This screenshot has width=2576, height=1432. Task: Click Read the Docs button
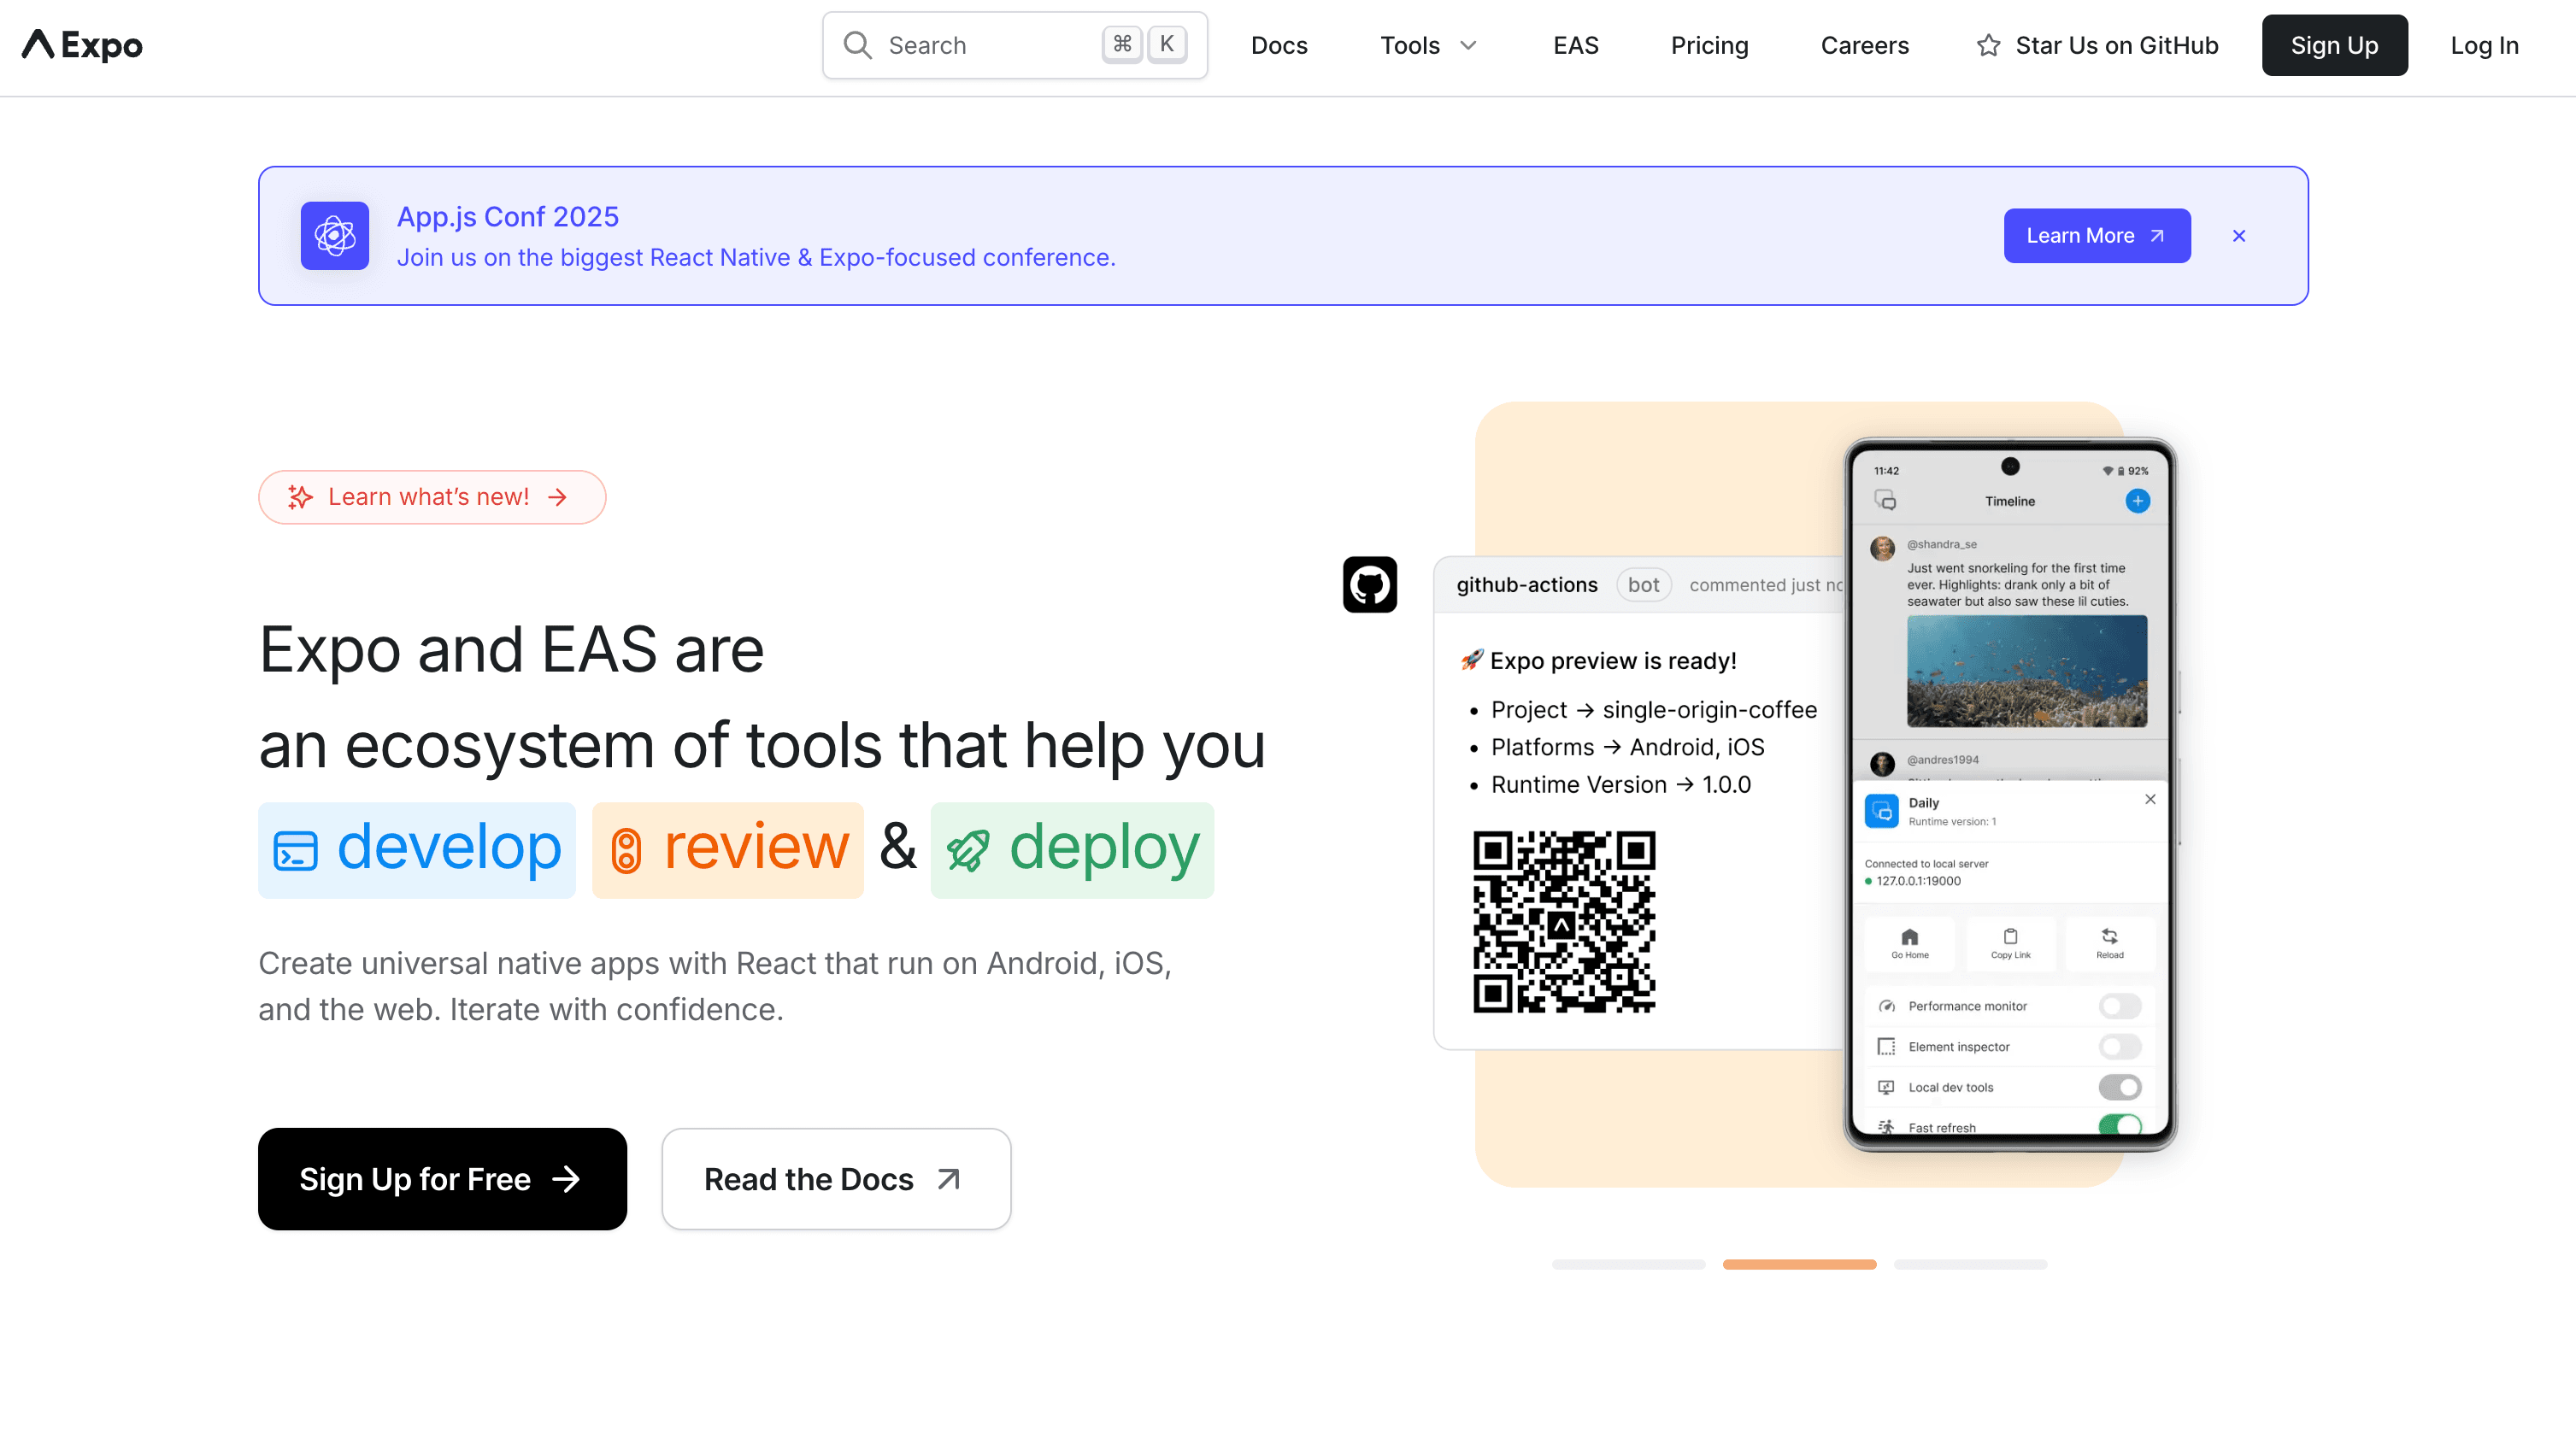(x=836, y=1179)
